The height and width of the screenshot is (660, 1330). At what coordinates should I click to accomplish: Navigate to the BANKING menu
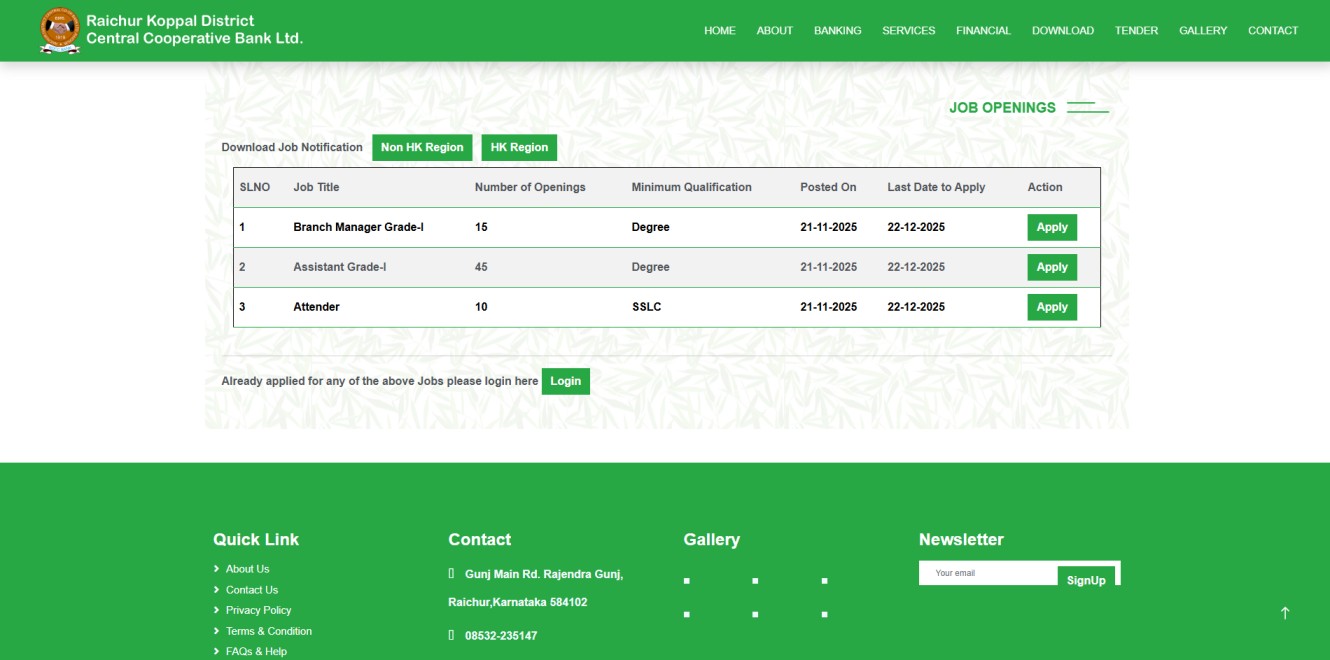tap(837, 30)
